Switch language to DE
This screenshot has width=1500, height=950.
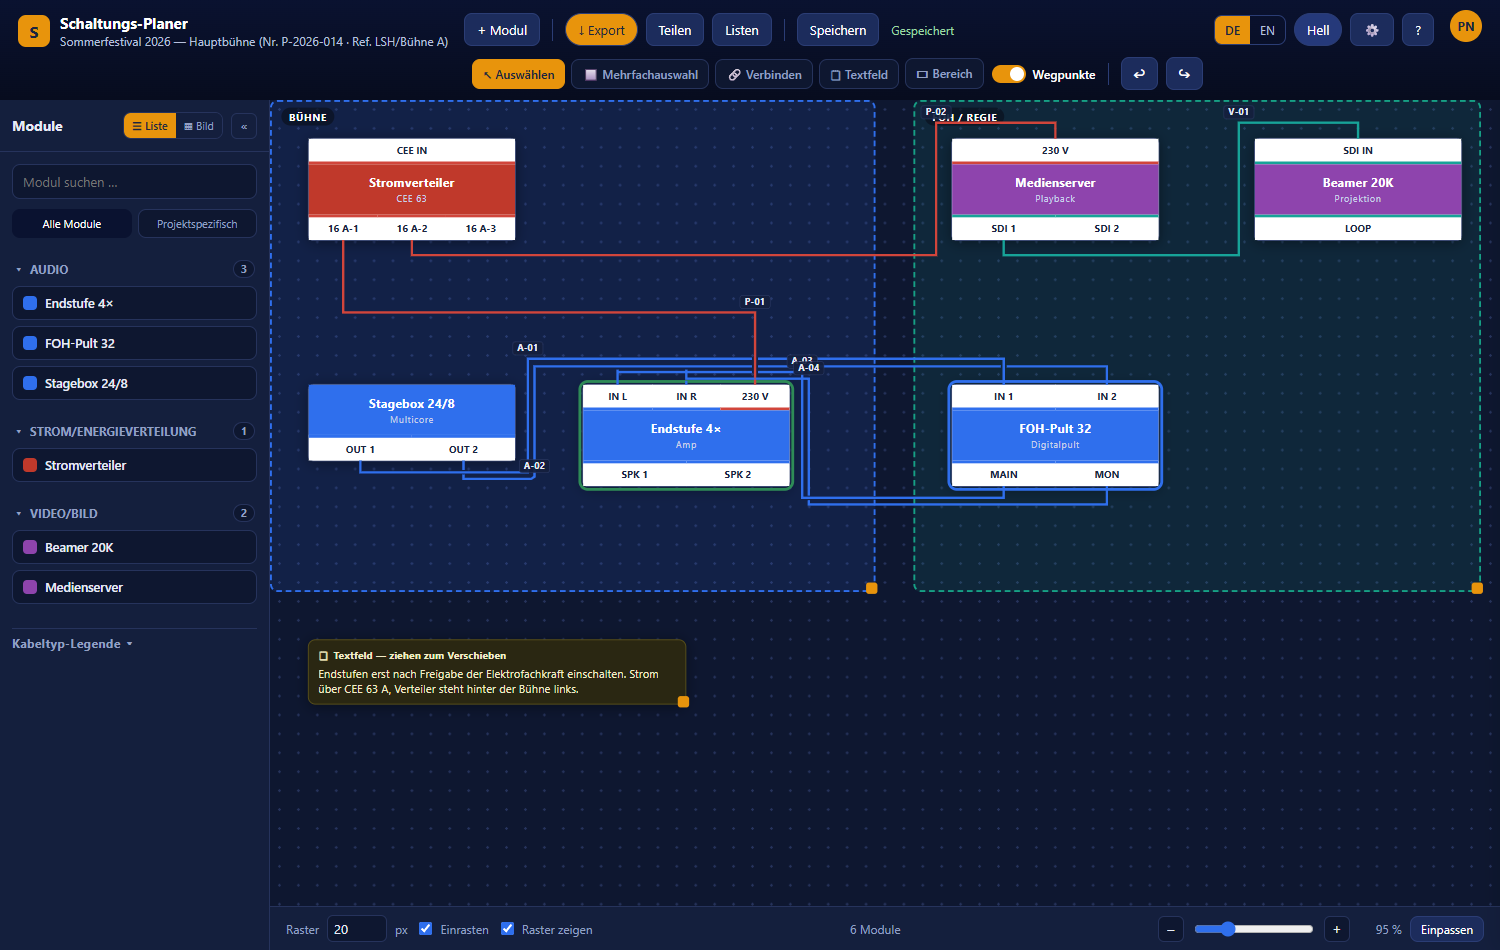click(1233, 30)
